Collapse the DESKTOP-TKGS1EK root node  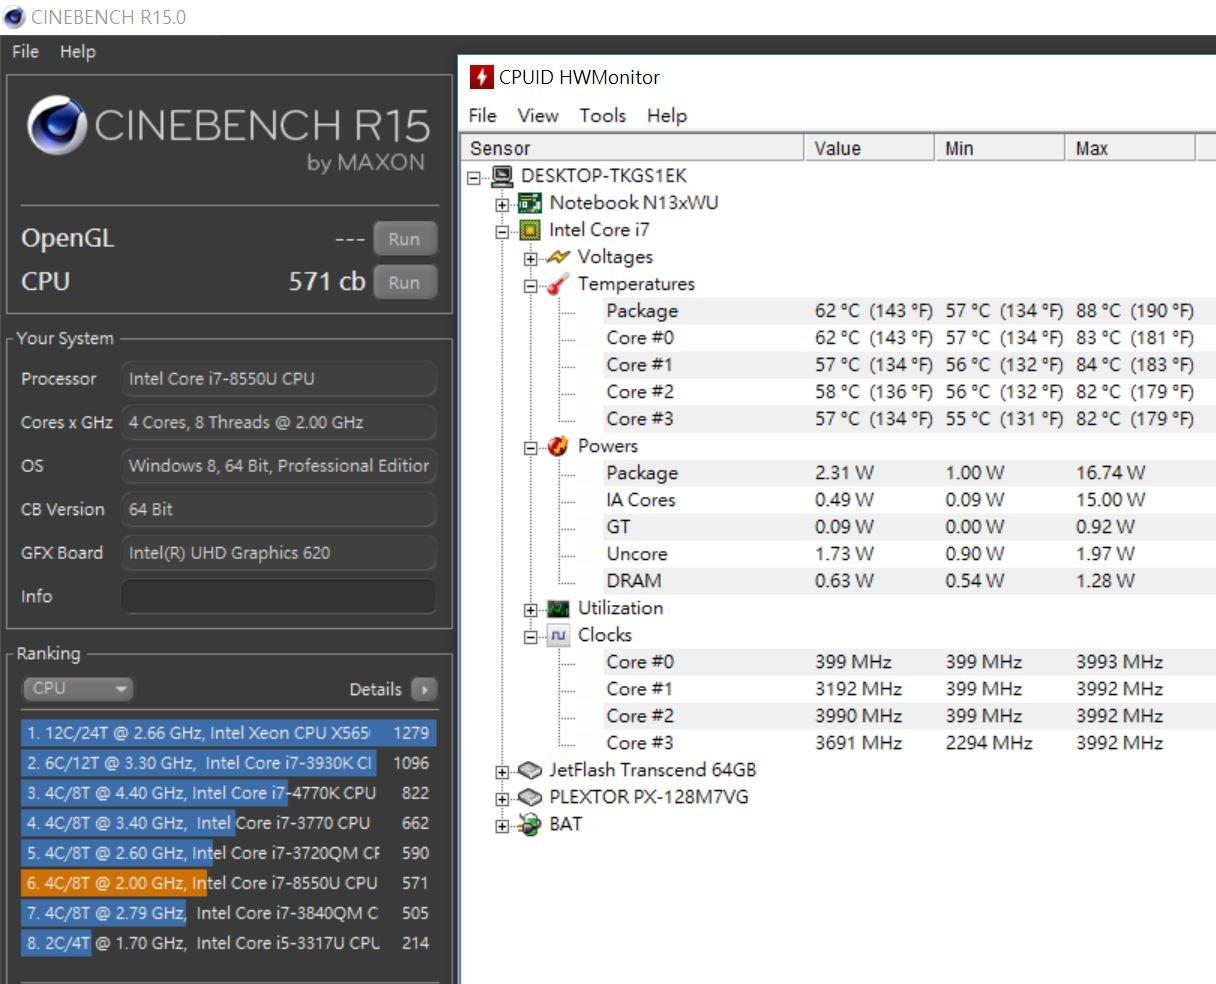tap(474, 178)
